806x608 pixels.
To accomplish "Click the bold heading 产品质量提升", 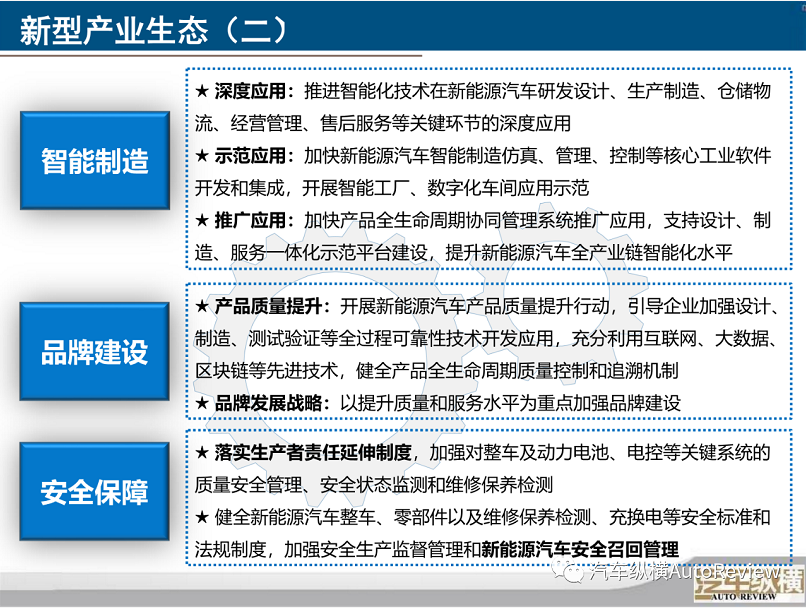I will 270,305.
